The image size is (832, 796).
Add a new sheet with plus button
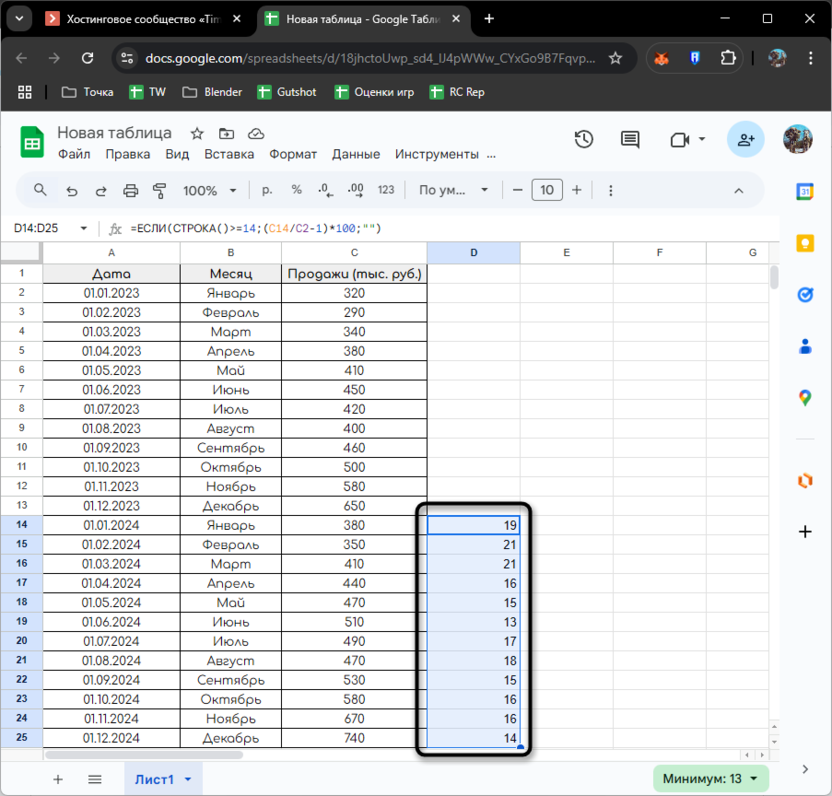[58, 779]
